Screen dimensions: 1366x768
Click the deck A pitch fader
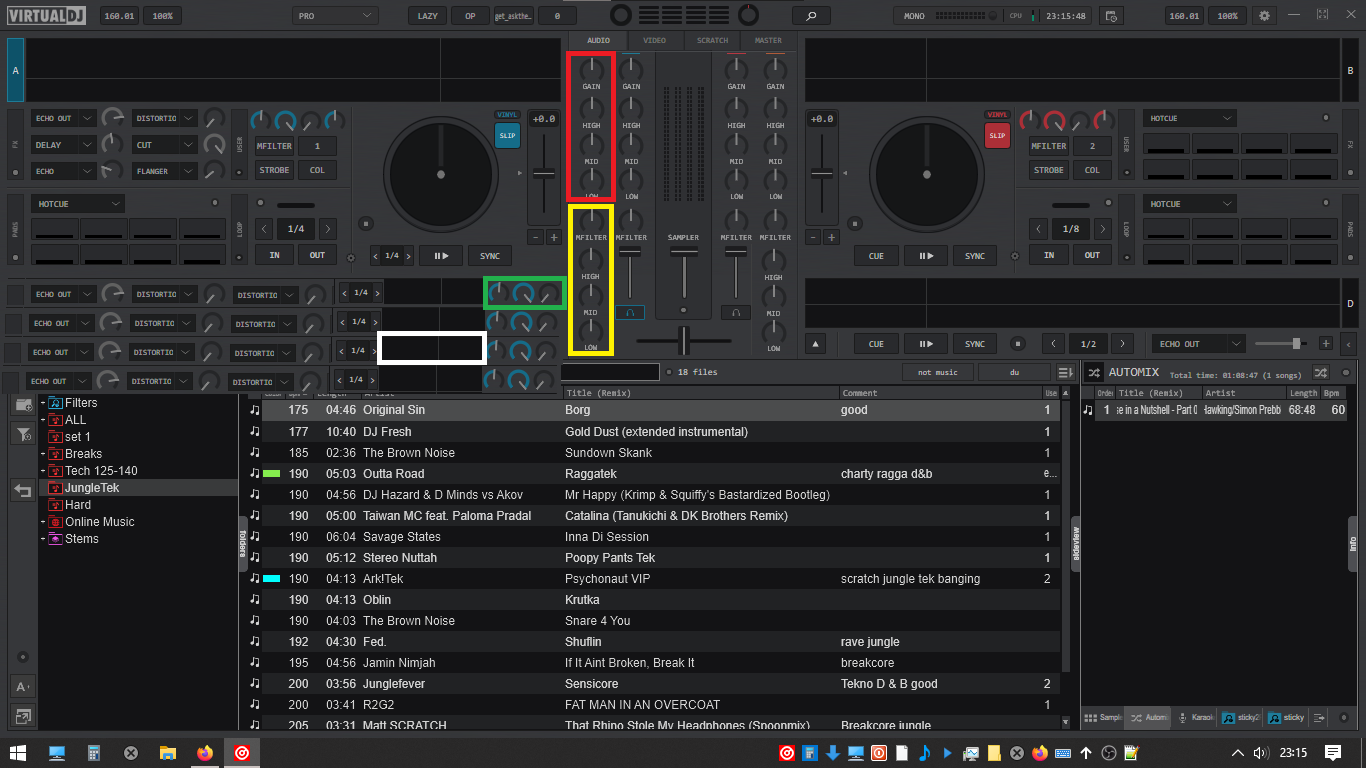pos(543,173)
